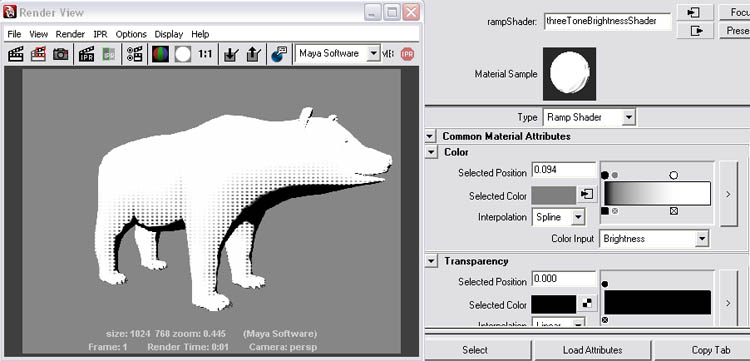Open the Render menu

coord(70,34)
